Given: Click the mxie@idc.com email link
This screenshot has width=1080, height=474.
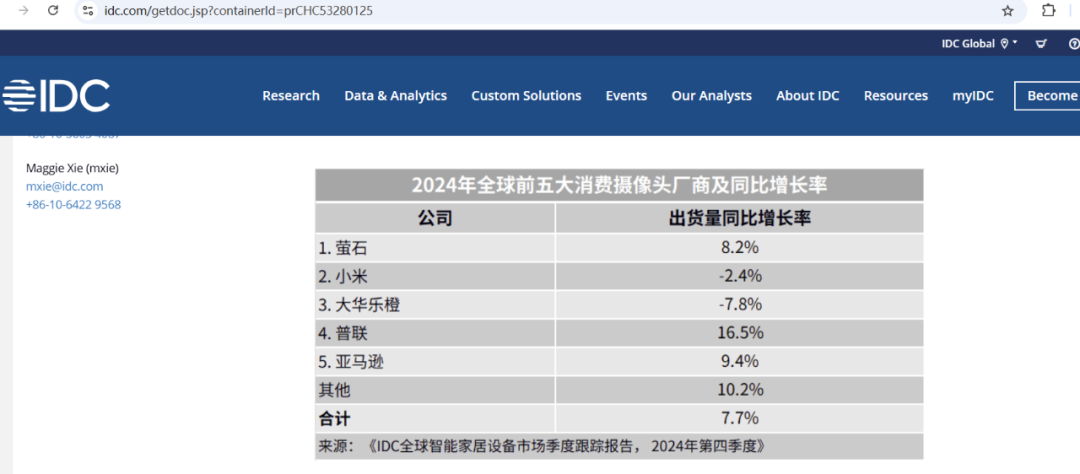Looking at the screenshot, I should click(x=65, y=186).
